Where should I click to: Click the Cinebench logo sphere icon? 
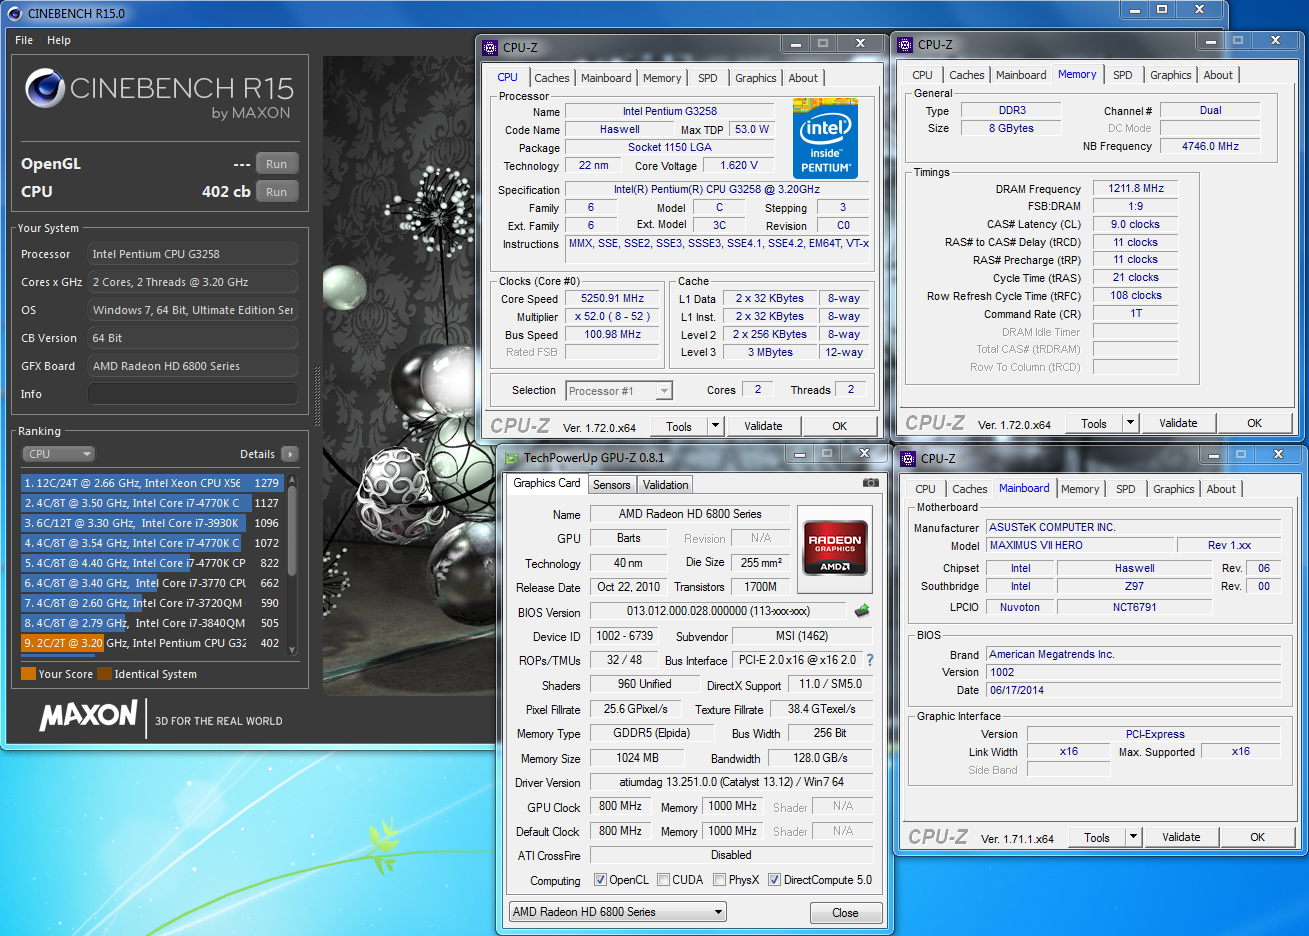(45, 88)
